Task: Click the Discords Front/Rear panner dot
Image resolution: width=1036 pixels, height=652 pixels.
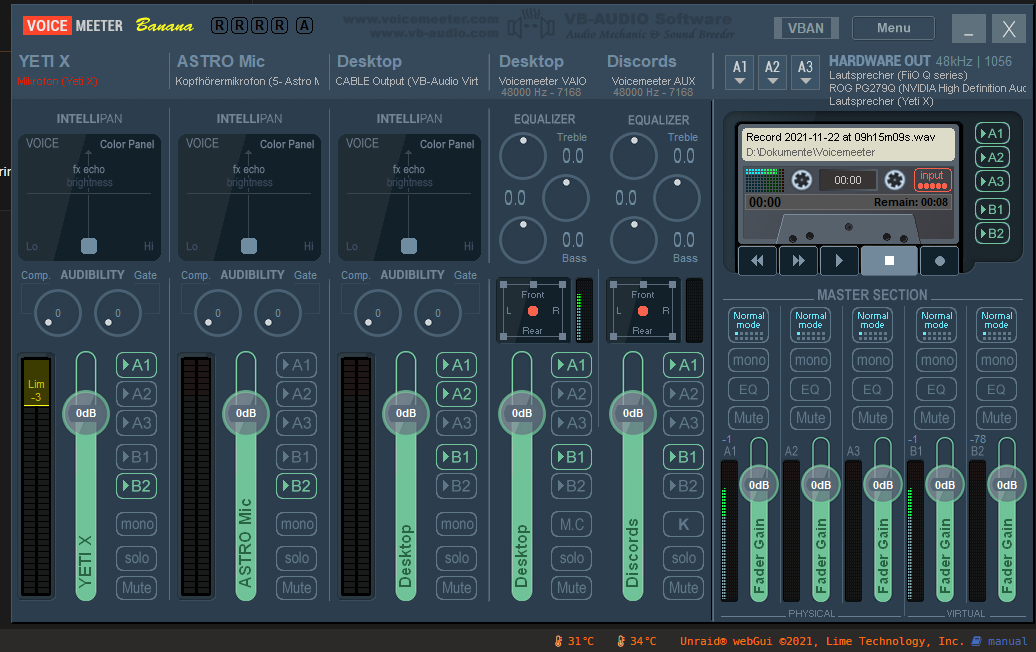Action: point(643,310)
